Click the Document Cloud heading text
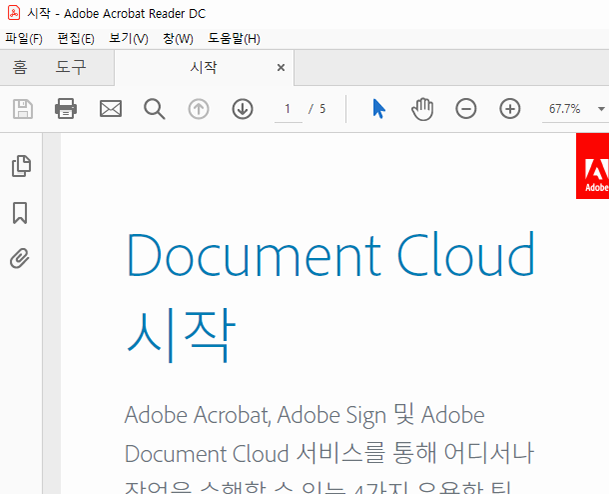 [331, 254]
